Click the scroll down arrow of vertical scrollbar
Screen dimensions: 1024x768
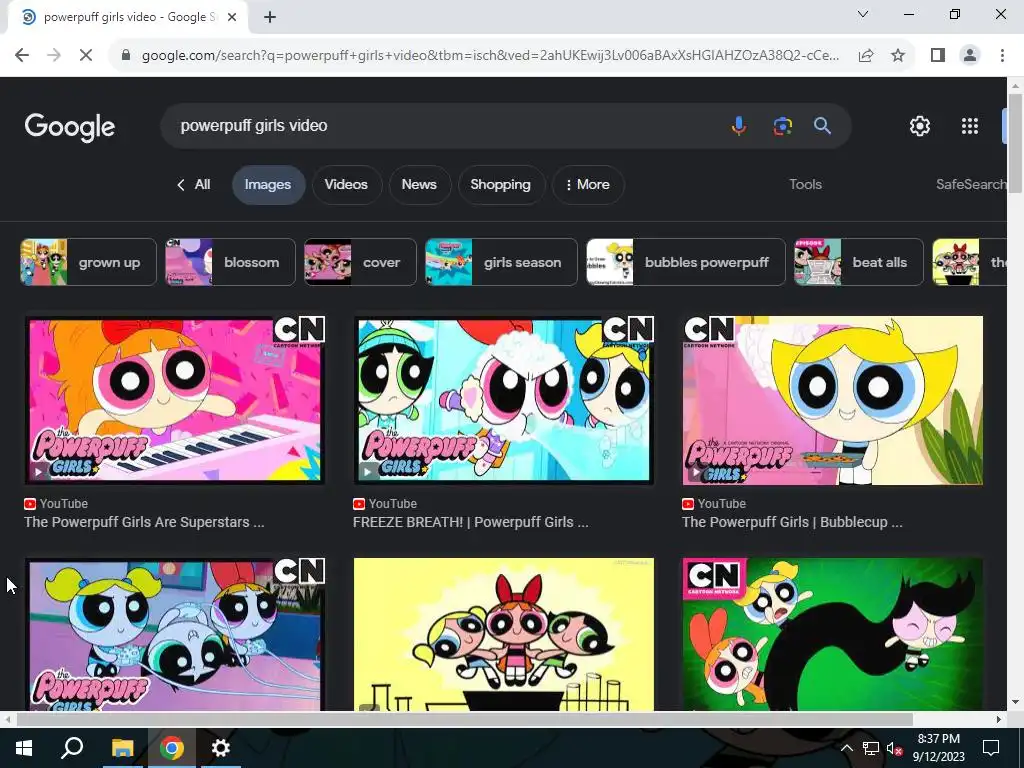click(1015, 702)
